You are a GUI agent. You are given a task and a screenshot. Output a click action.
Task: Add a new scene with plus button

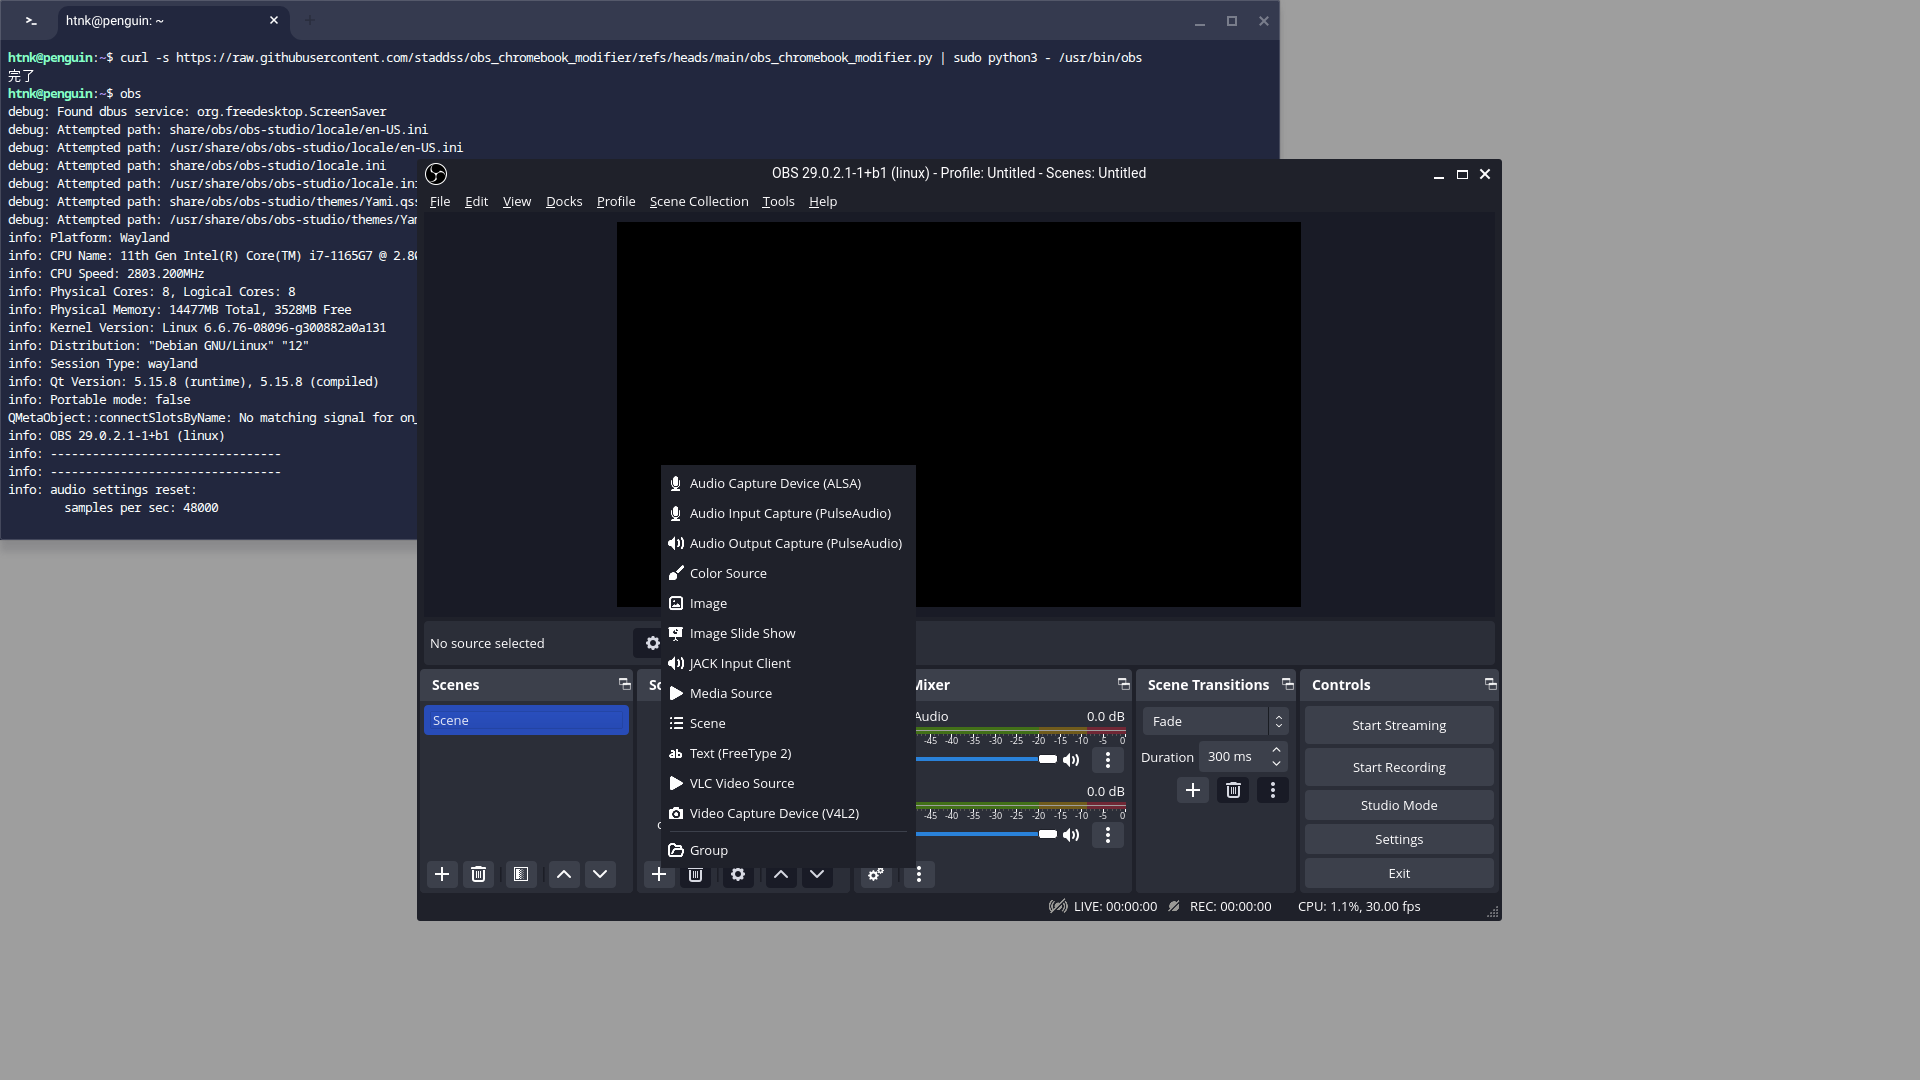(x=442, y=875)
